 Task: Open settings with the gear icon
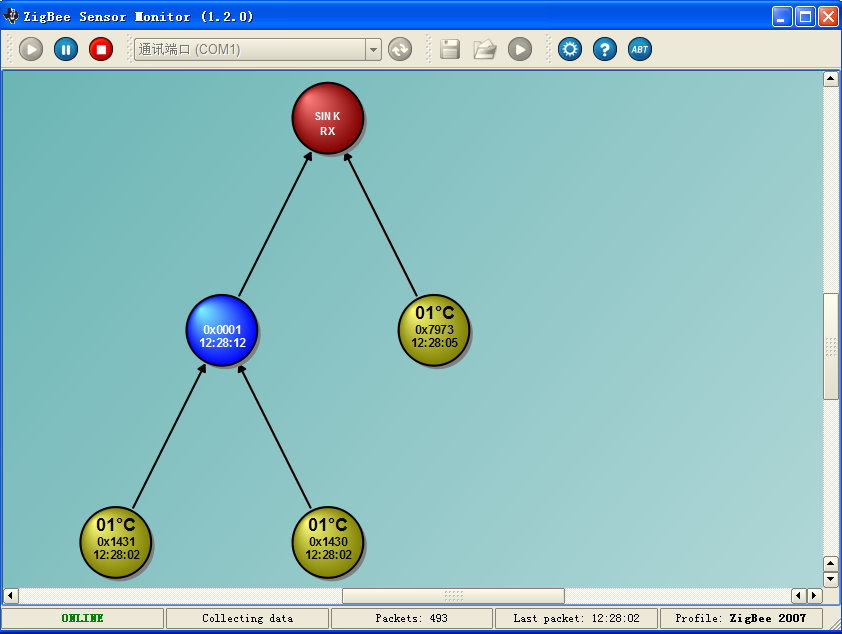tap(570, 49)
